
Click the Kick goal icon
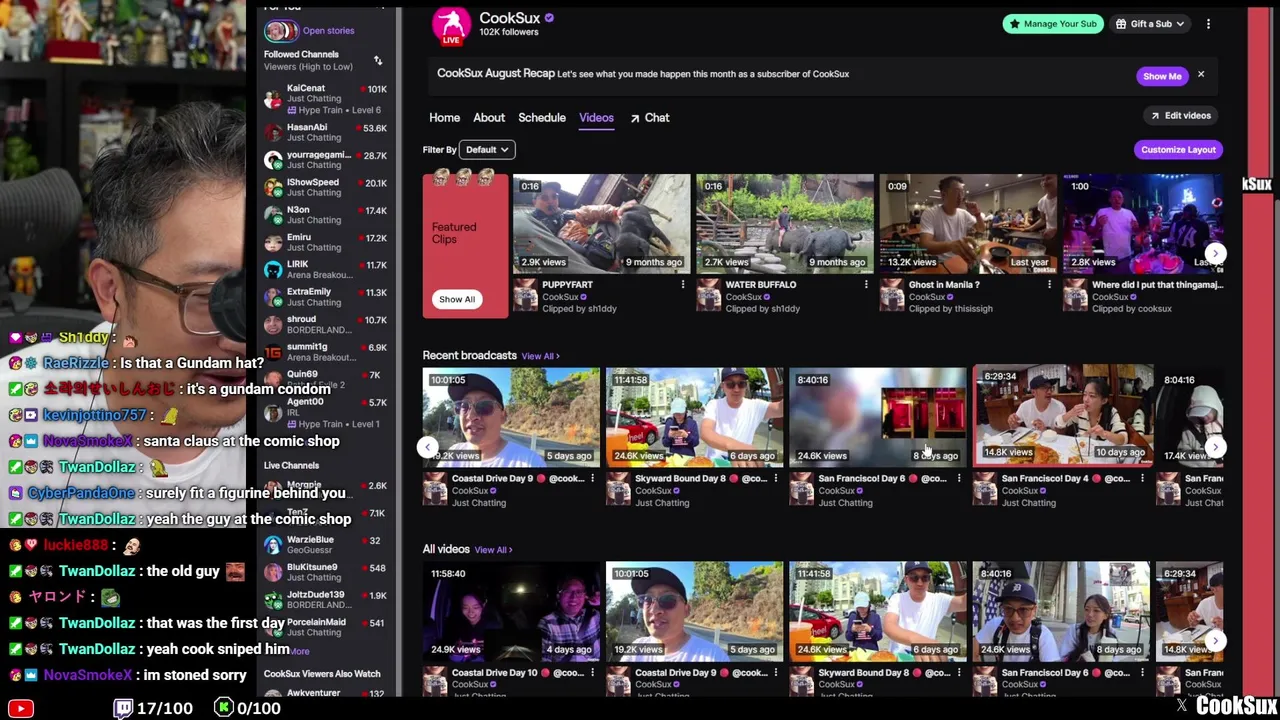224,708
